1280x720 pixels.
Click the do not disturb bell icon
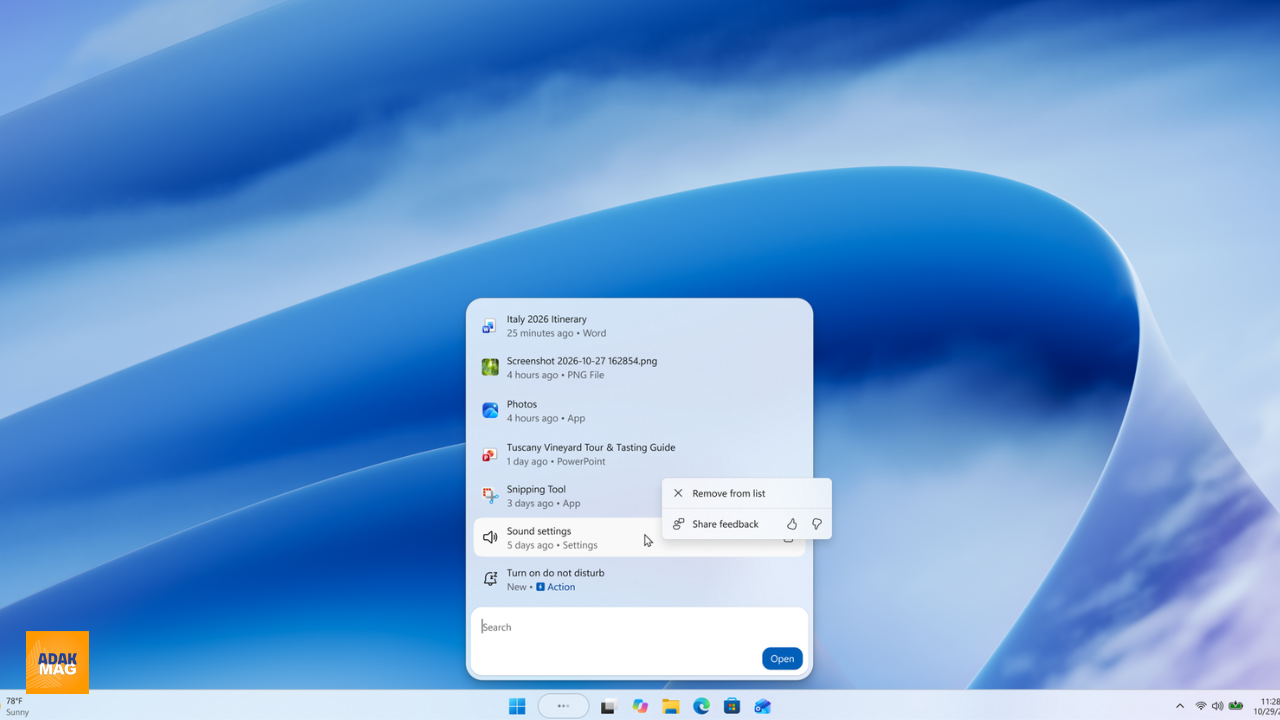click(490, 579)
